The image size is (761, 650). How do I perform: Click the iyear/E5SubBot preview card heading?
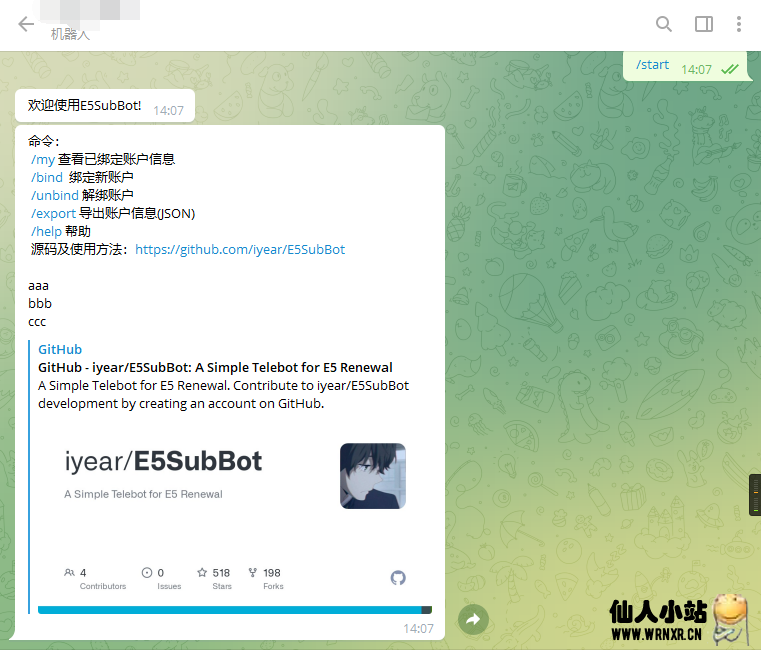163,461
